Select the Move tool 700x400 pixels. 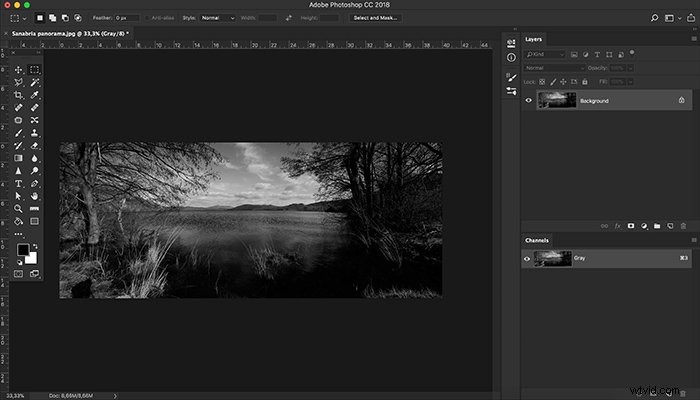[x=18, y=70]
